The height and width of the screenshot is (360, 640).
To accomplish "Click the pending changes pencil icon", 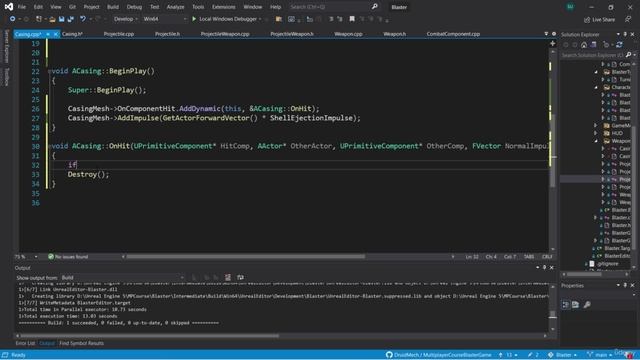I will click(530, 355).
